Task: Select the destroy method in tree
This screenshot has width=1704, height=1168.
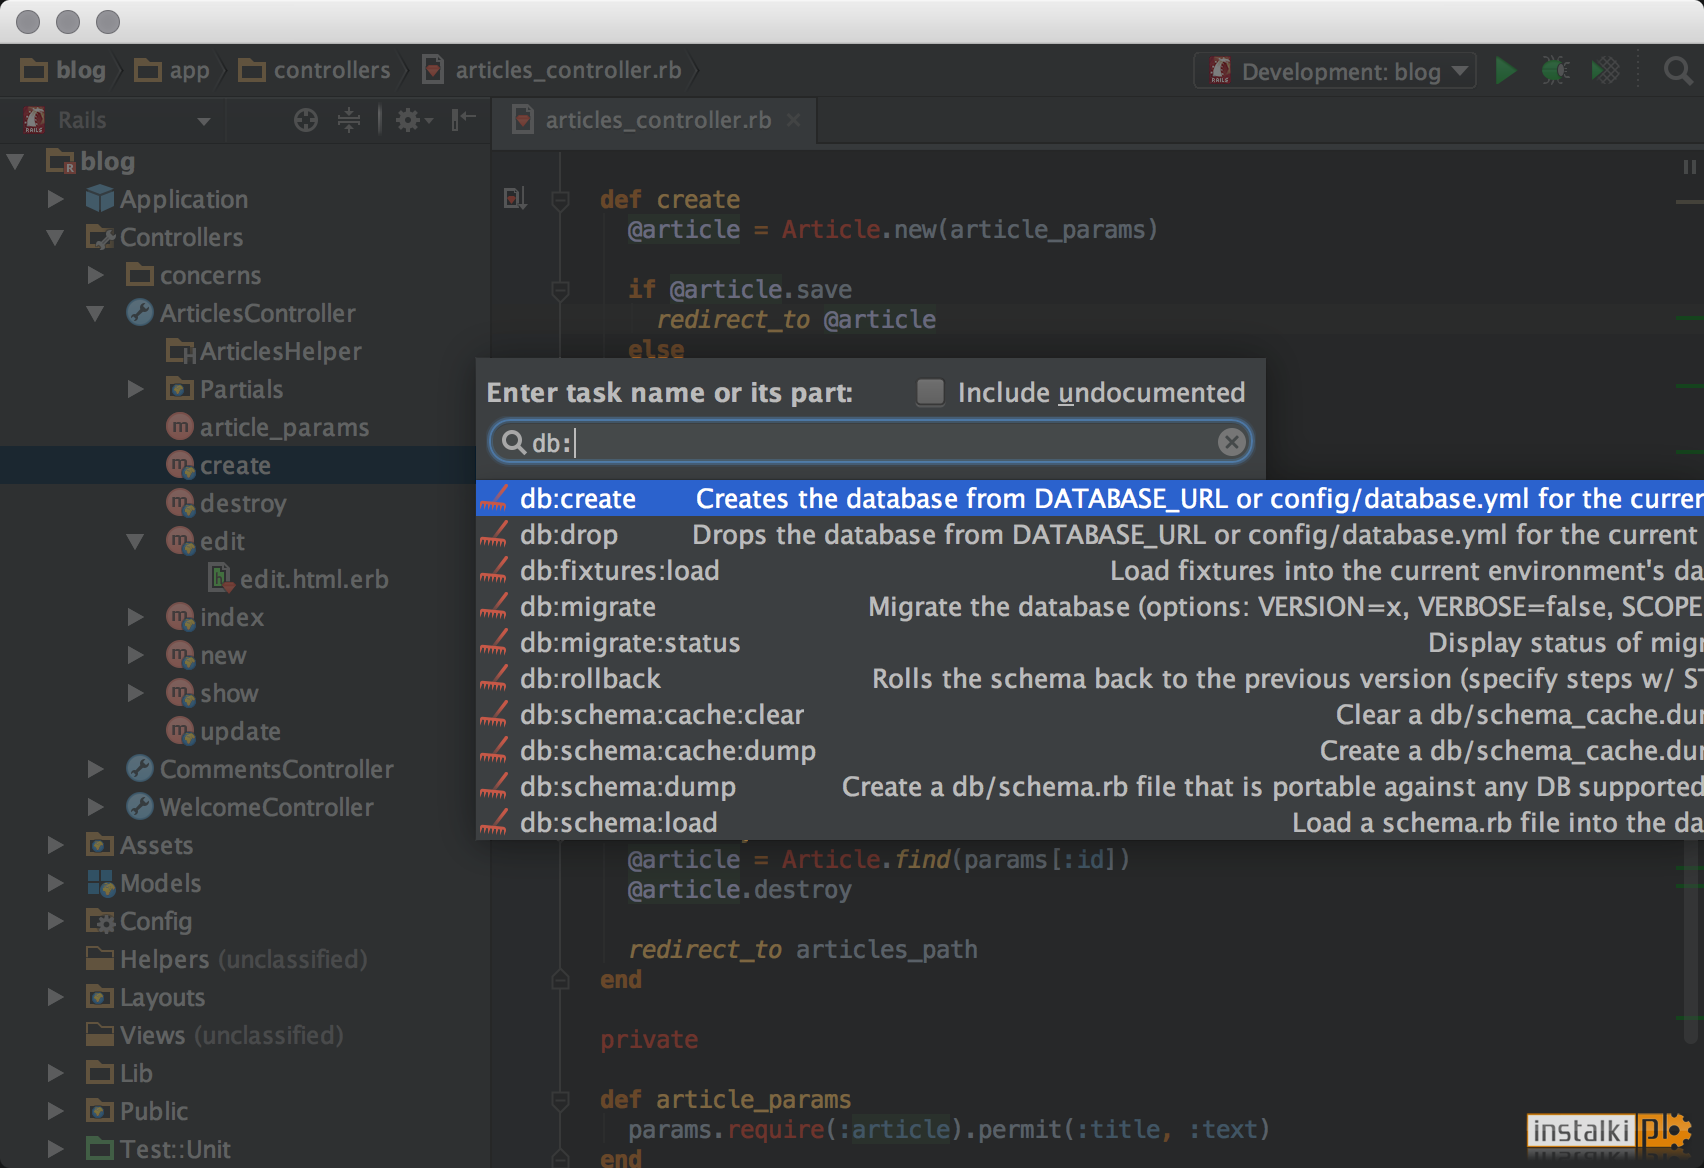Action: pyautogui.click(x=243, y=503)
